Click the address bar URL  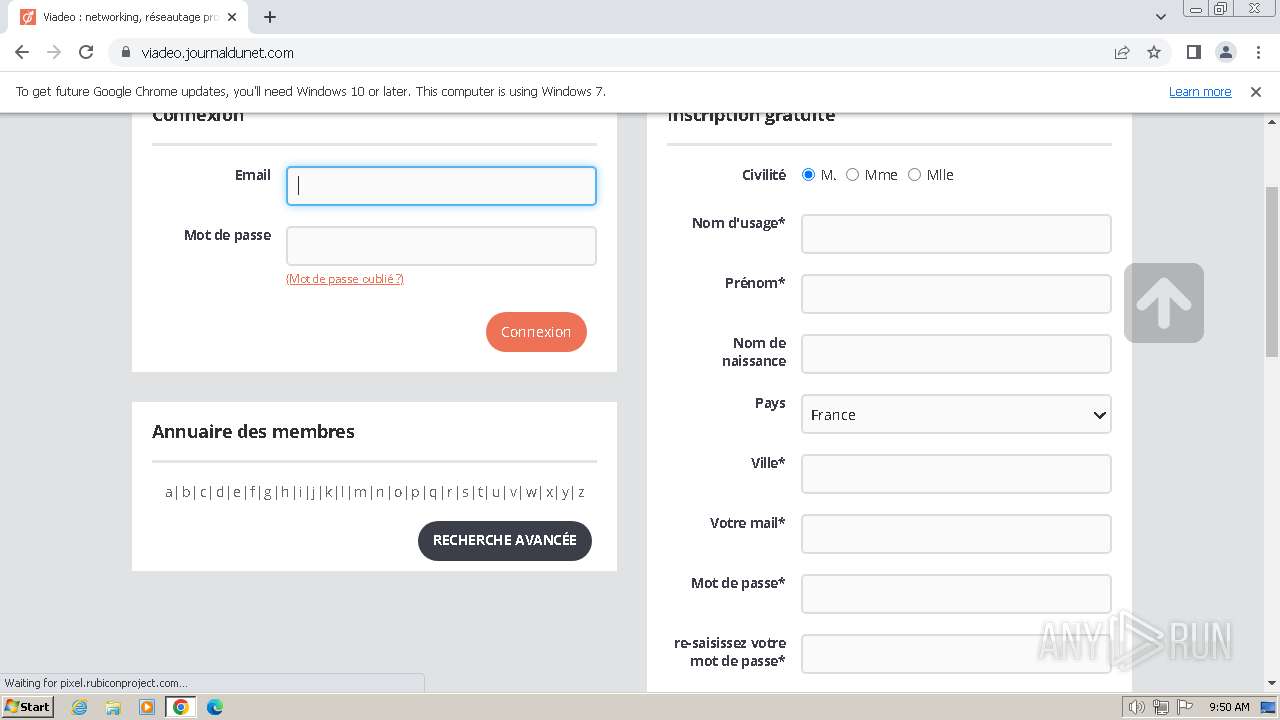[217, 52]
